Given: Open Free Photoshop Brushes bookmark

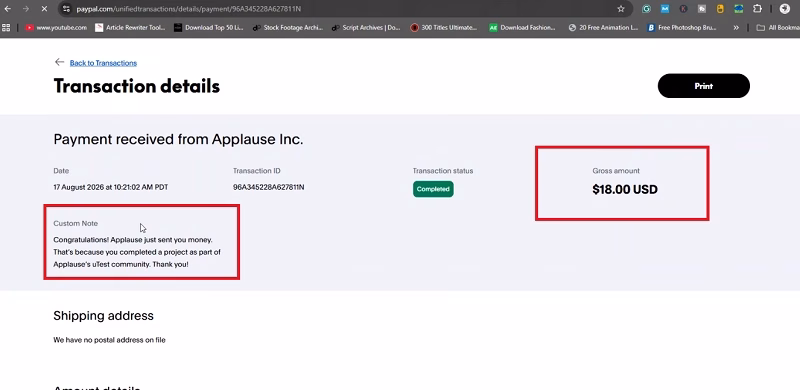Looking at the screenshot, I should pos(682,28).
